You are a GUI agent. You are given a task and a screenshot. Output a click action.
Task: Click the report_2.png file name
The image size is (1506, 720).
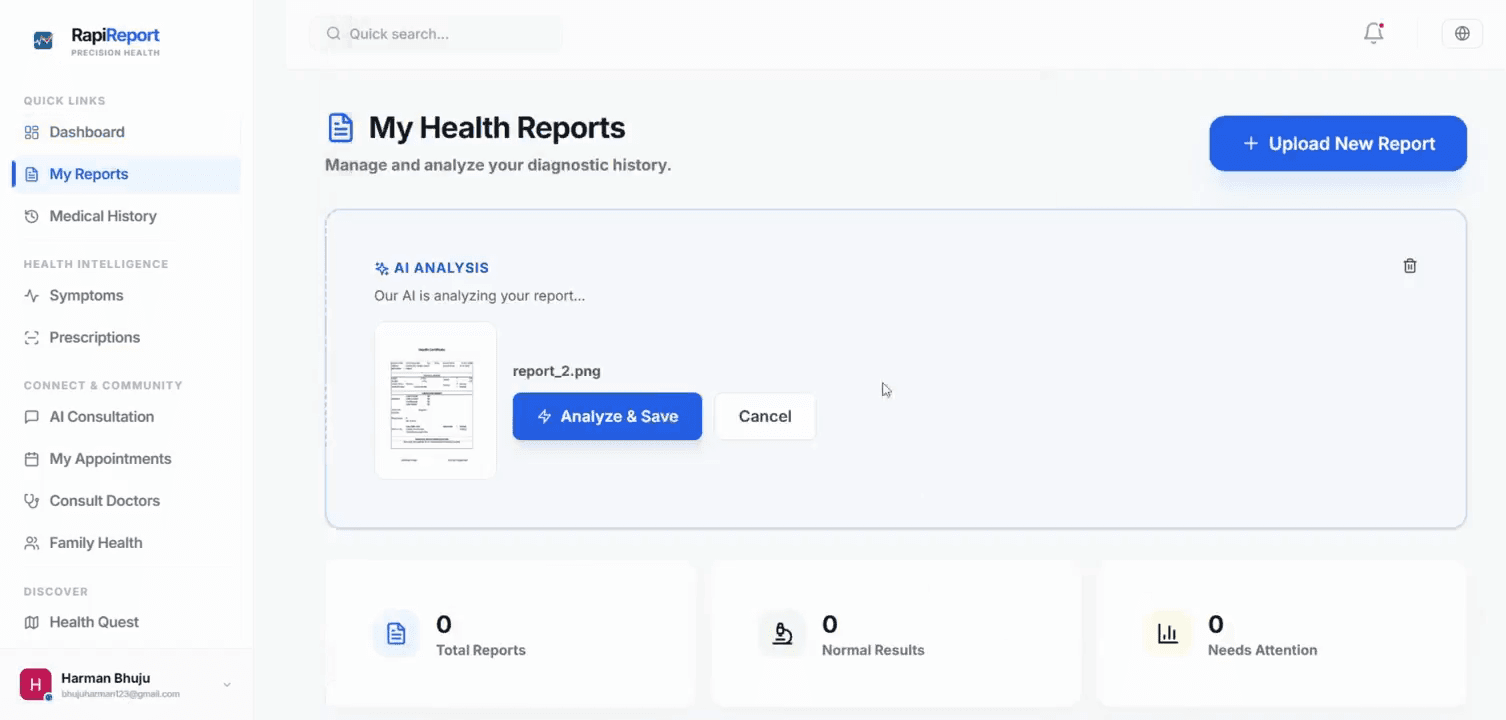click(x=557, y=371)
